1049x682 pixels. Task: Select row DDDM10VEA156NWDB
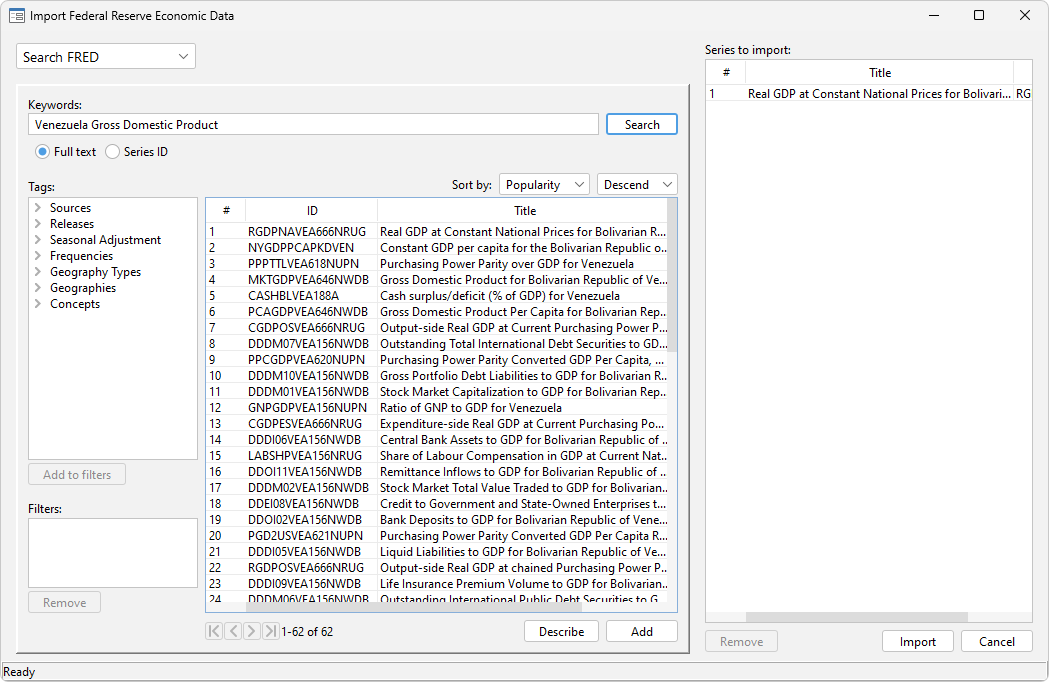437,376
